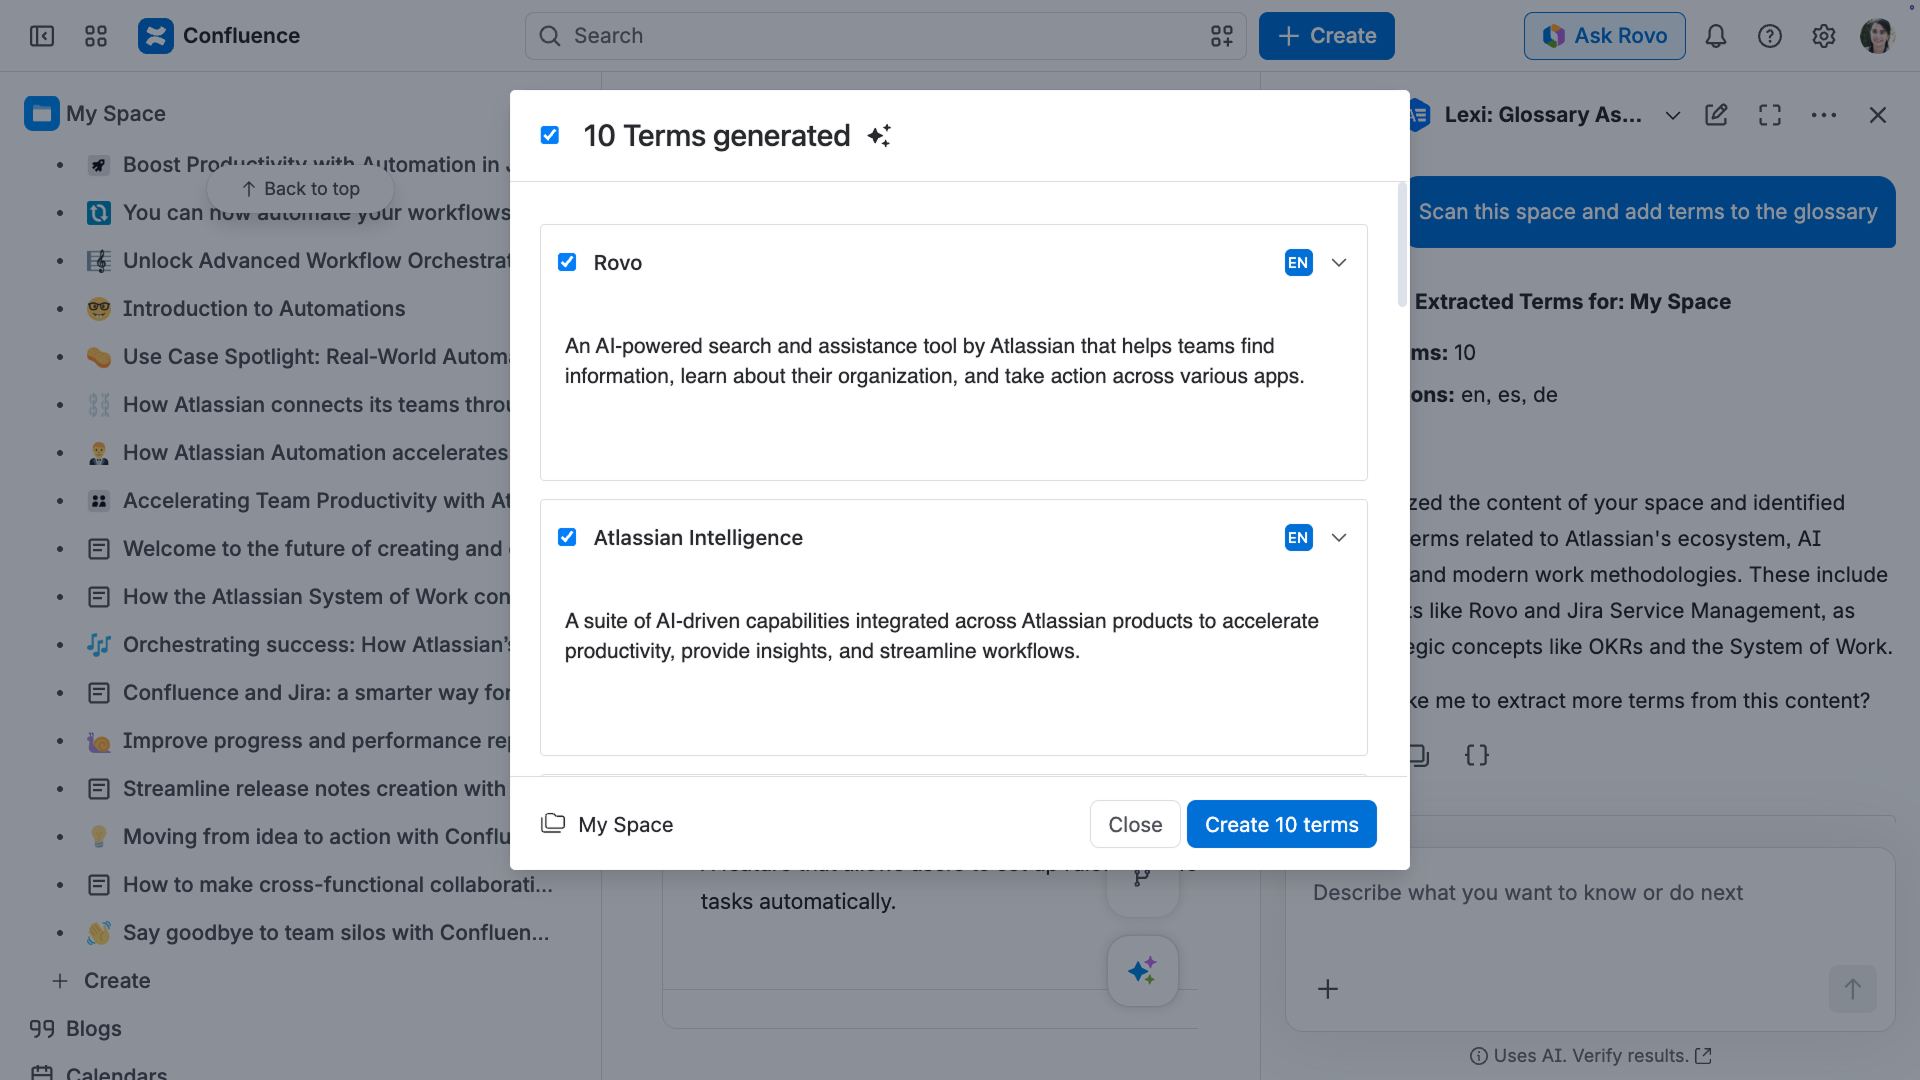Image resolution: width=1920 pixels, height=1080 pixels.
Task: Open How Atlassian Automation accelerates page
Action: click(x=316, y=453)
